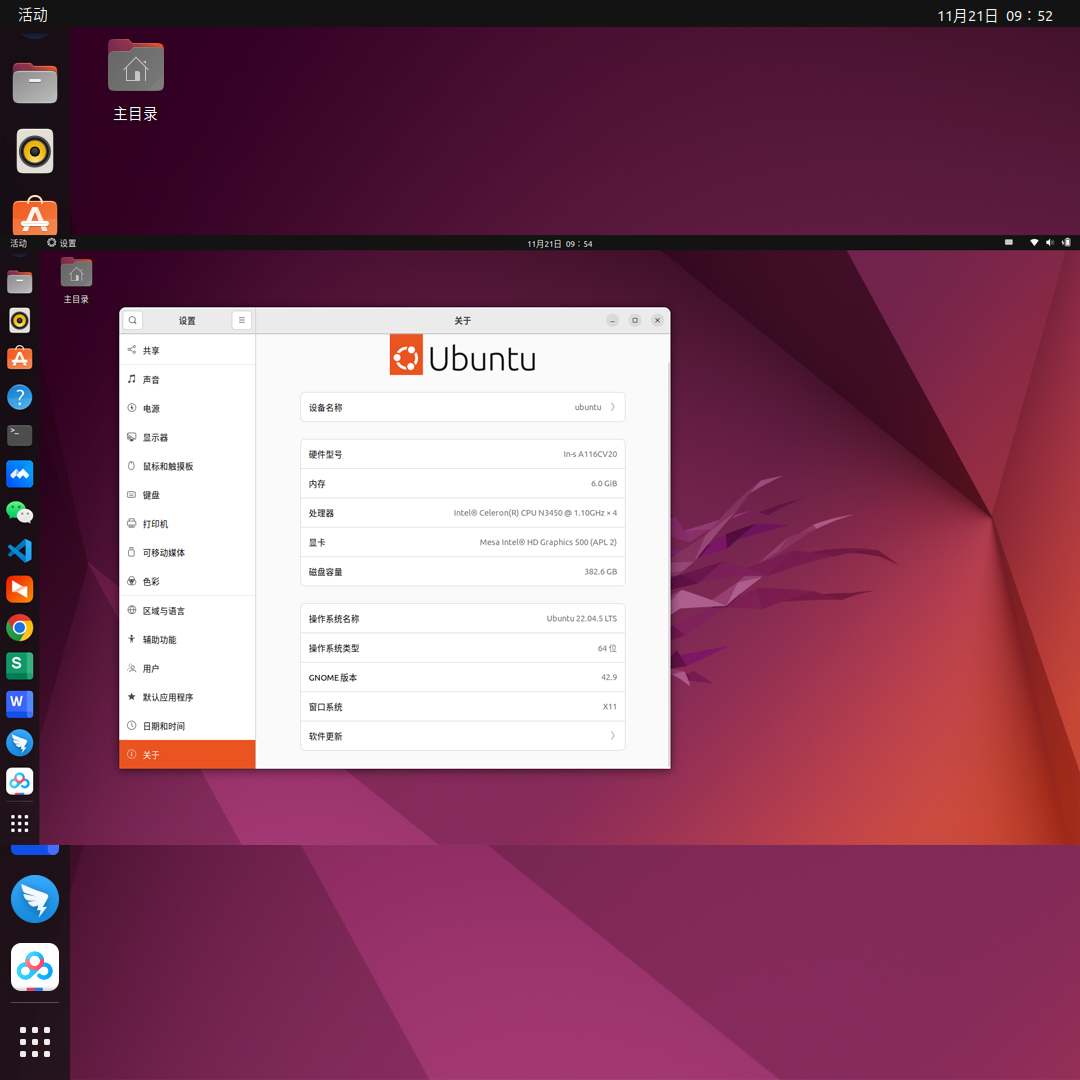Open WeChat from the dock
The width and height of the screenshot is (1080, 1080).
[x=19, y=512]
